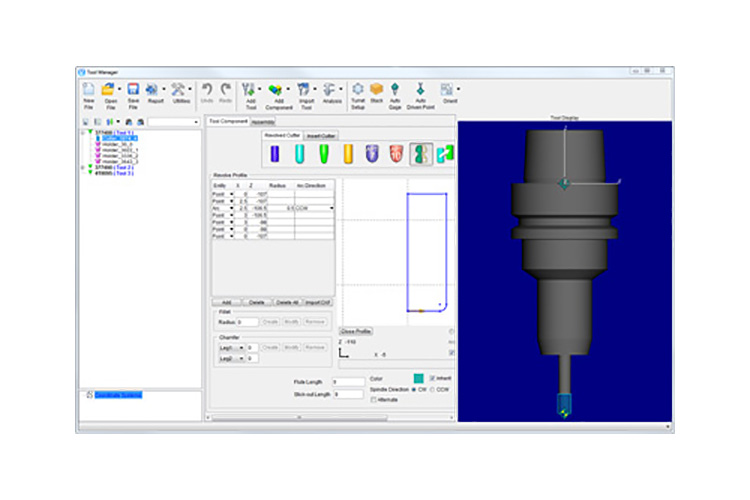750x500 pixels.
Task: Select the green tapered cutter icon
Action: click(324, 154)
